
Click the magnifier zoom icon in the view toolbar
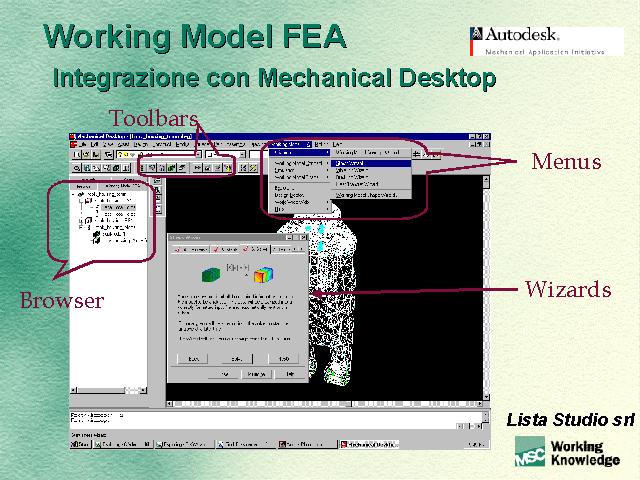[77, 168]
